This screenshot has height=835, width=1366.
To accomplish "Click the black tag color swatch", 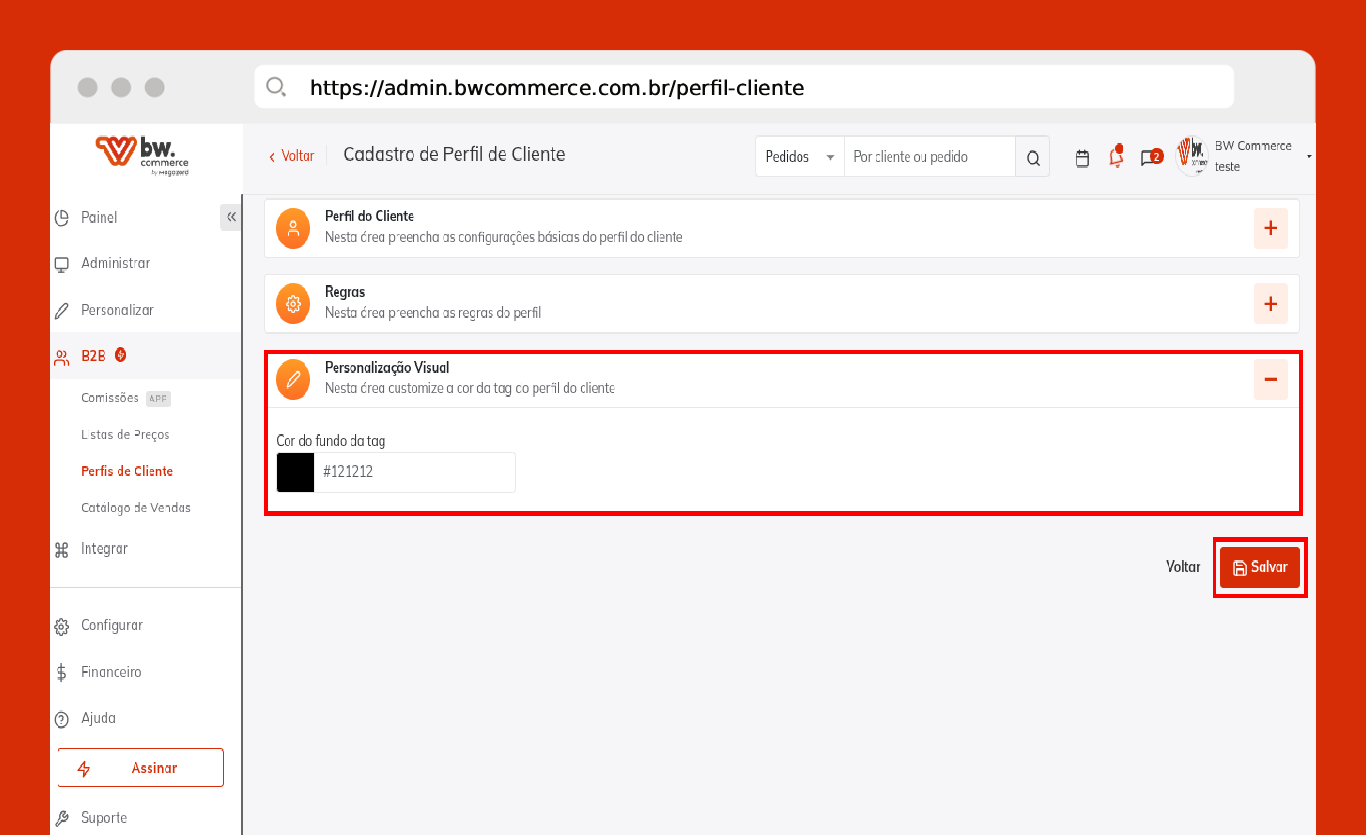I will 296,472.
